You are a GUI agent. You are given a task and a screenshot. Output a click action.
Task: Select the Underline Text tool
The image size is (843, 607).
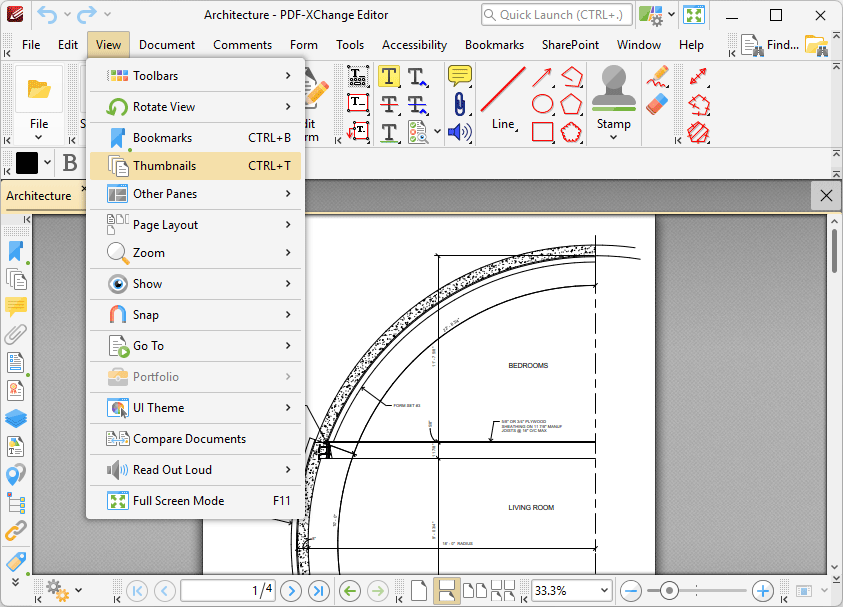tap(389, 132)
